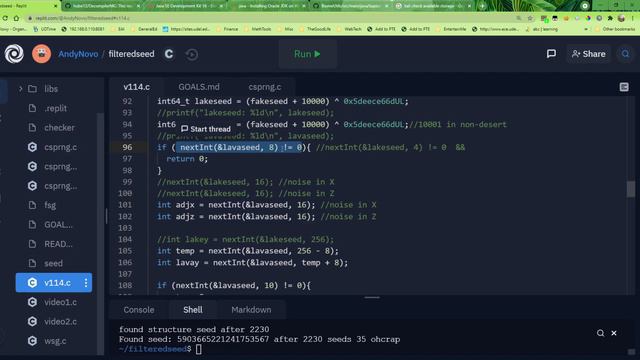Open the Finance bookmark folder

click(x=227, y=29)
